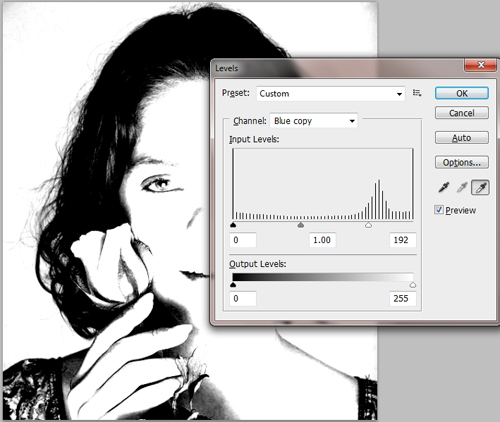Click the input highlight field showing 192
This screenshot has height=422, width=500.
pyautogui.click(x=403, y=240)
